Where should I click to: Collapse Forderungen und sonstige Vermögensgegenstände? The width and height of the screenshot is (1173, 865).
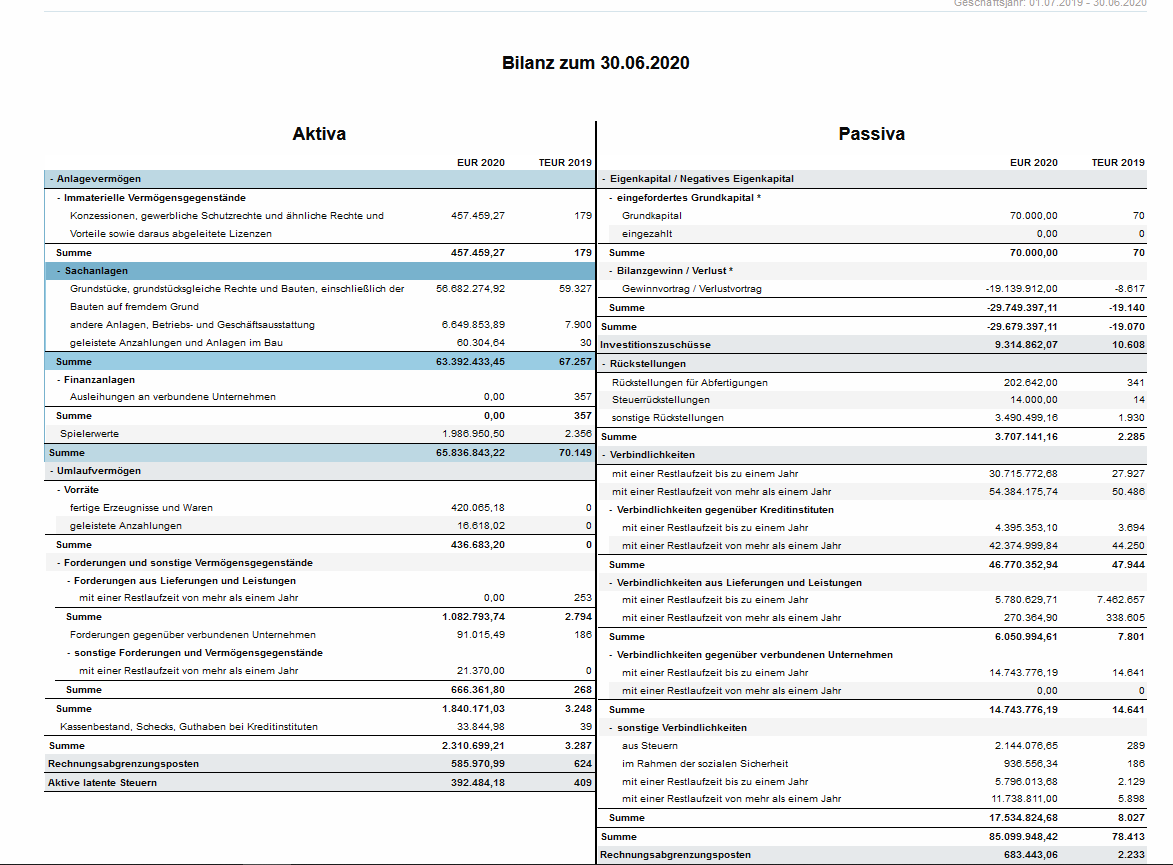[x=59, y=563]
